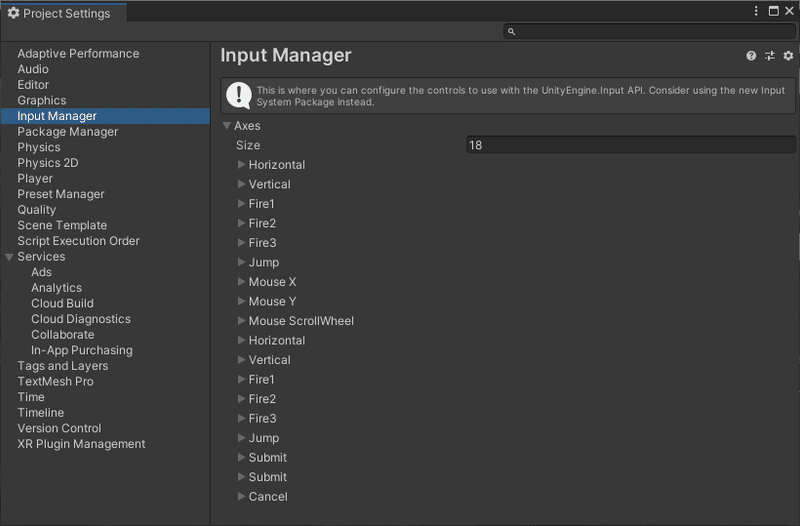Go to Cloud Diagnostics service settings
The height and width of the screenshot is (526, 800).
[80, 319]
